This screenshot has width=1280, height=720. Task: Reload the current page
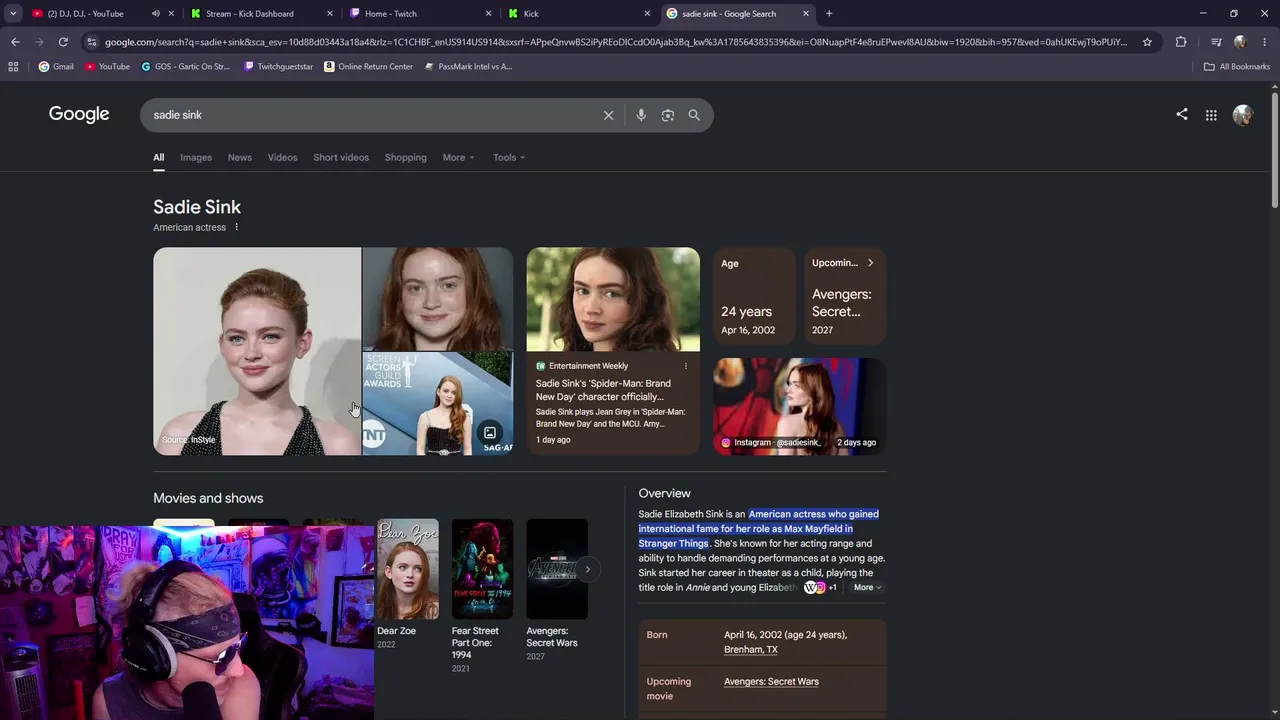pos(63,42)
